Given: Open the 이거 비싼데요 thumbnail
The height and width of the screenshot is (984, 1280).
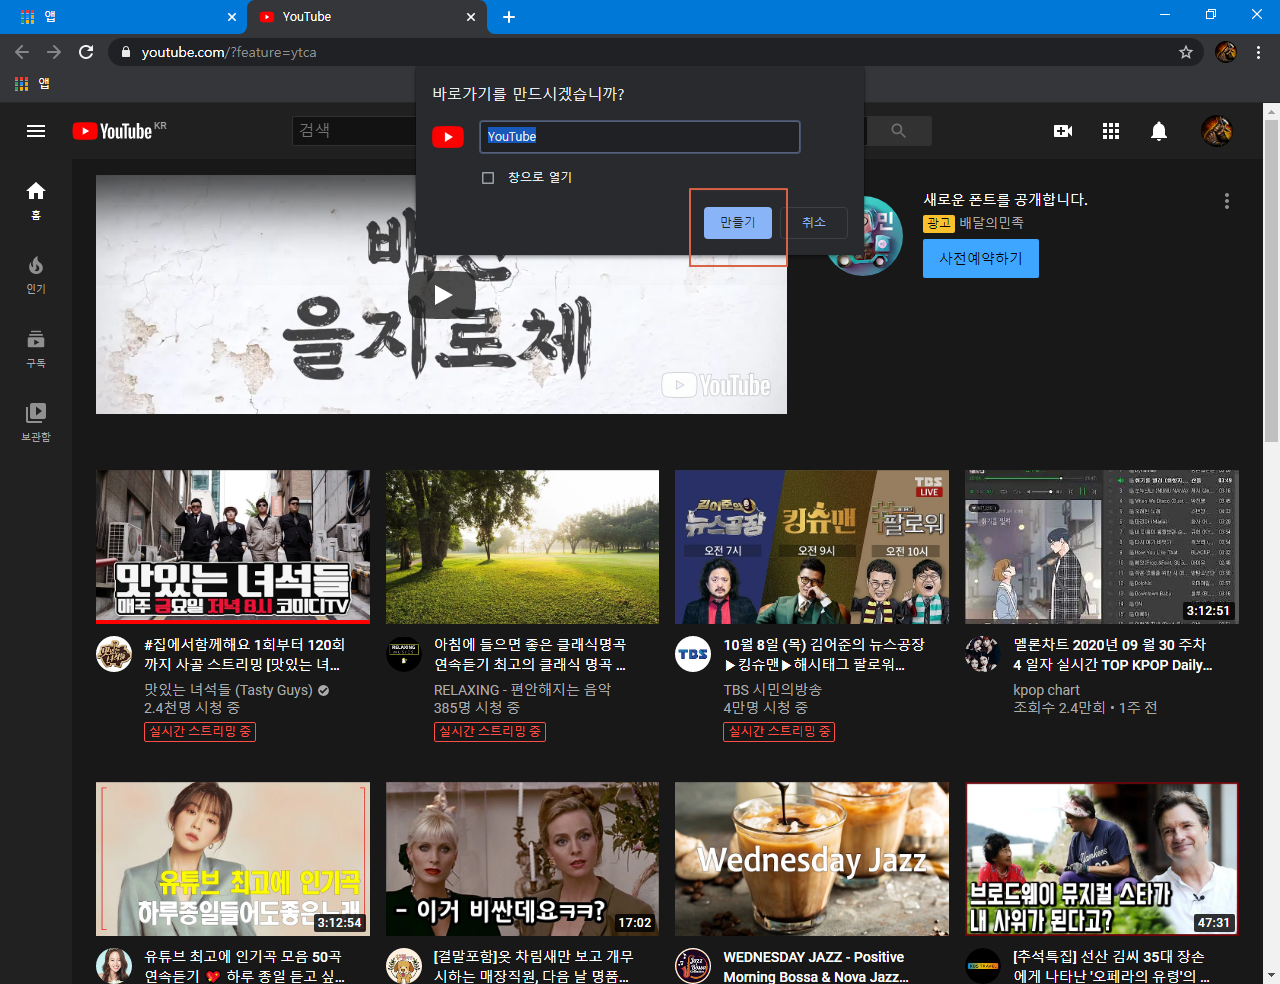Looking at the screenshot, I should coord(522,859).
